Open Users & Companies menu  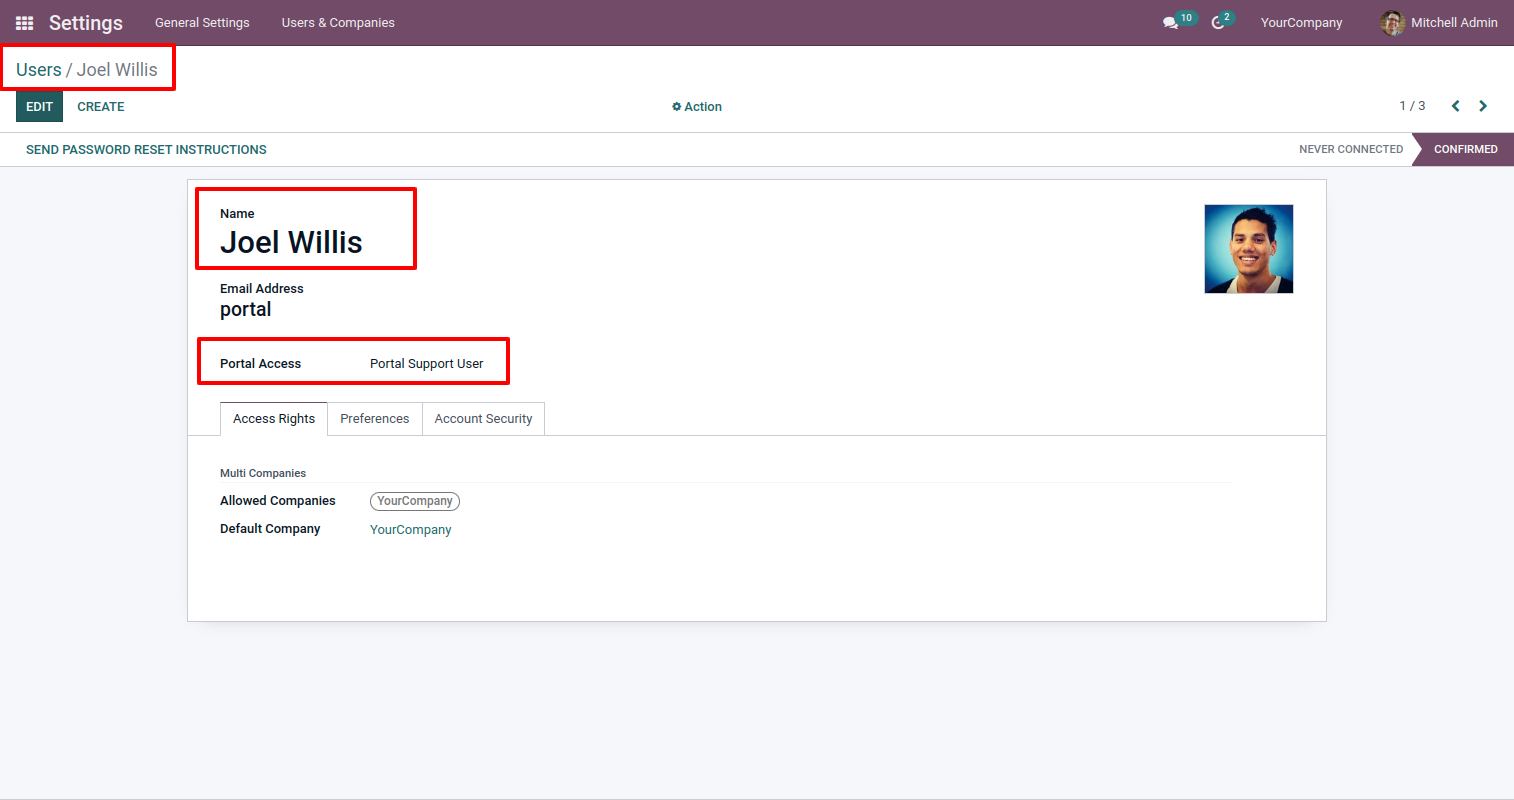click(338, 23)
